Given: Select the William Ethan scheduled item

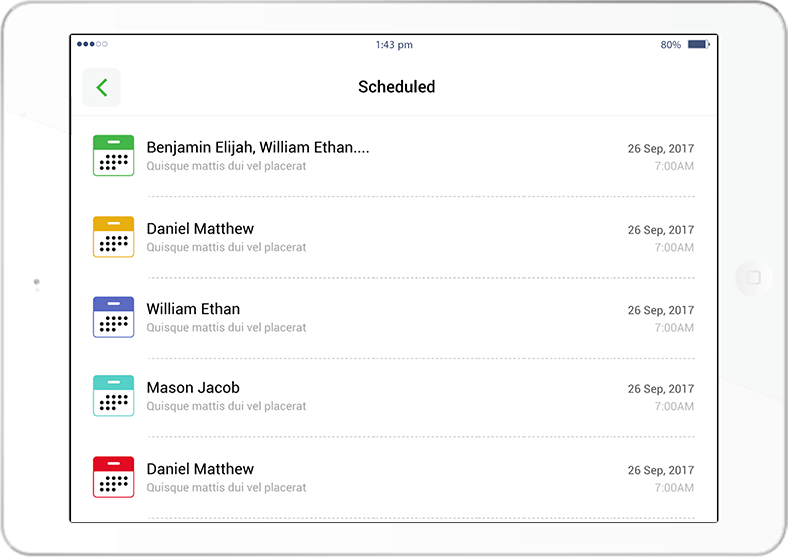Looking at the screenshot, I should [193, 309].
